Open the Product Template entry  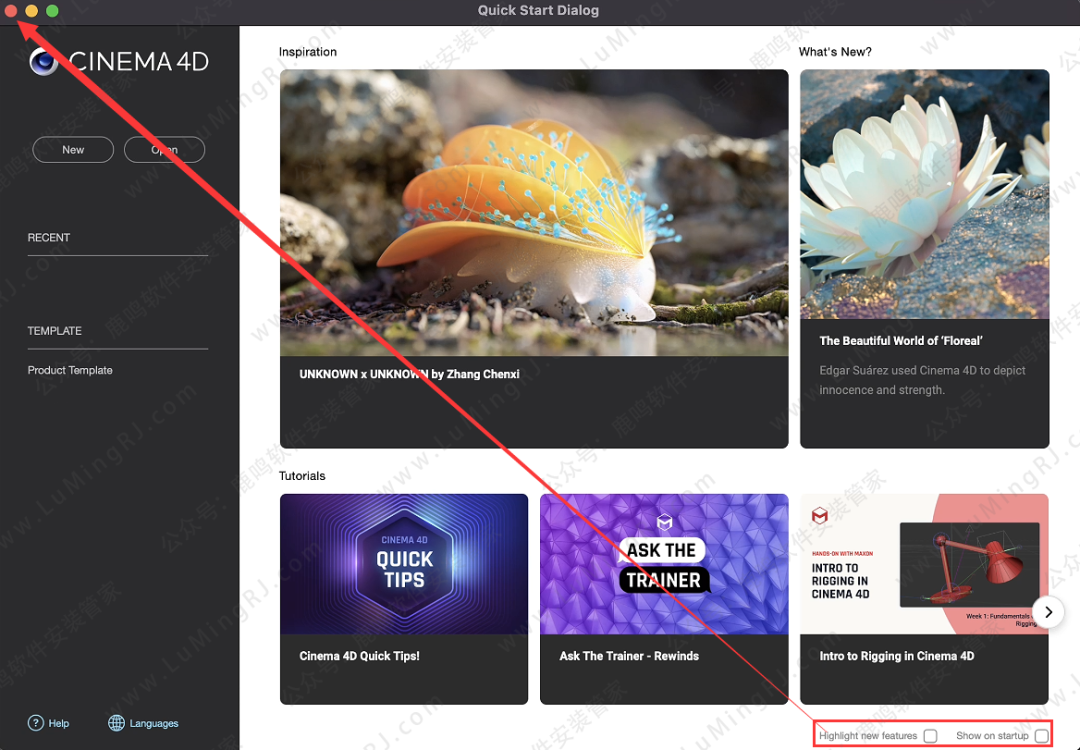[70, 370]
